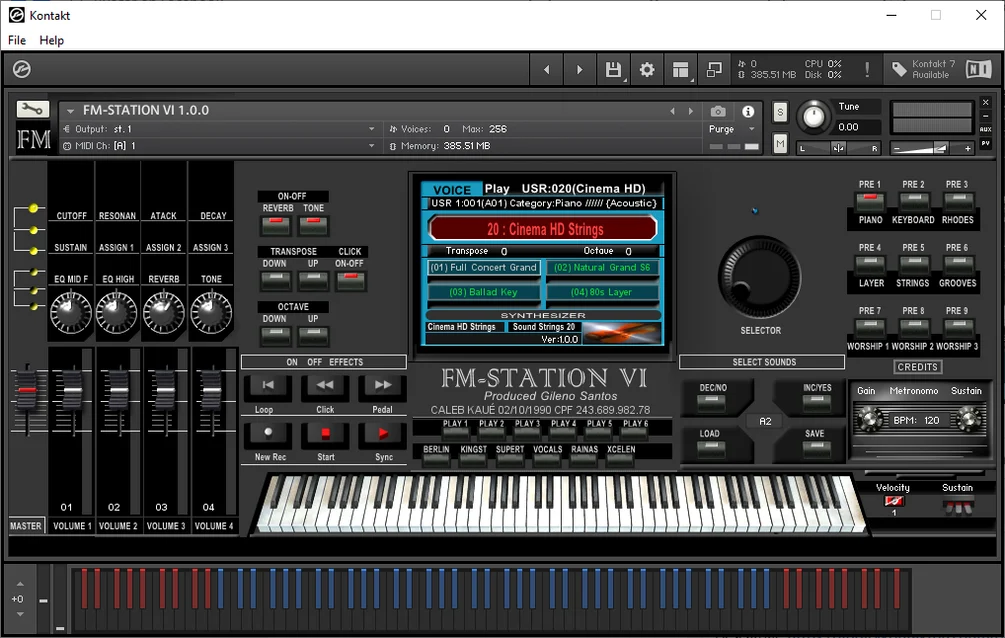Click the Sync play triangle button

383,434
